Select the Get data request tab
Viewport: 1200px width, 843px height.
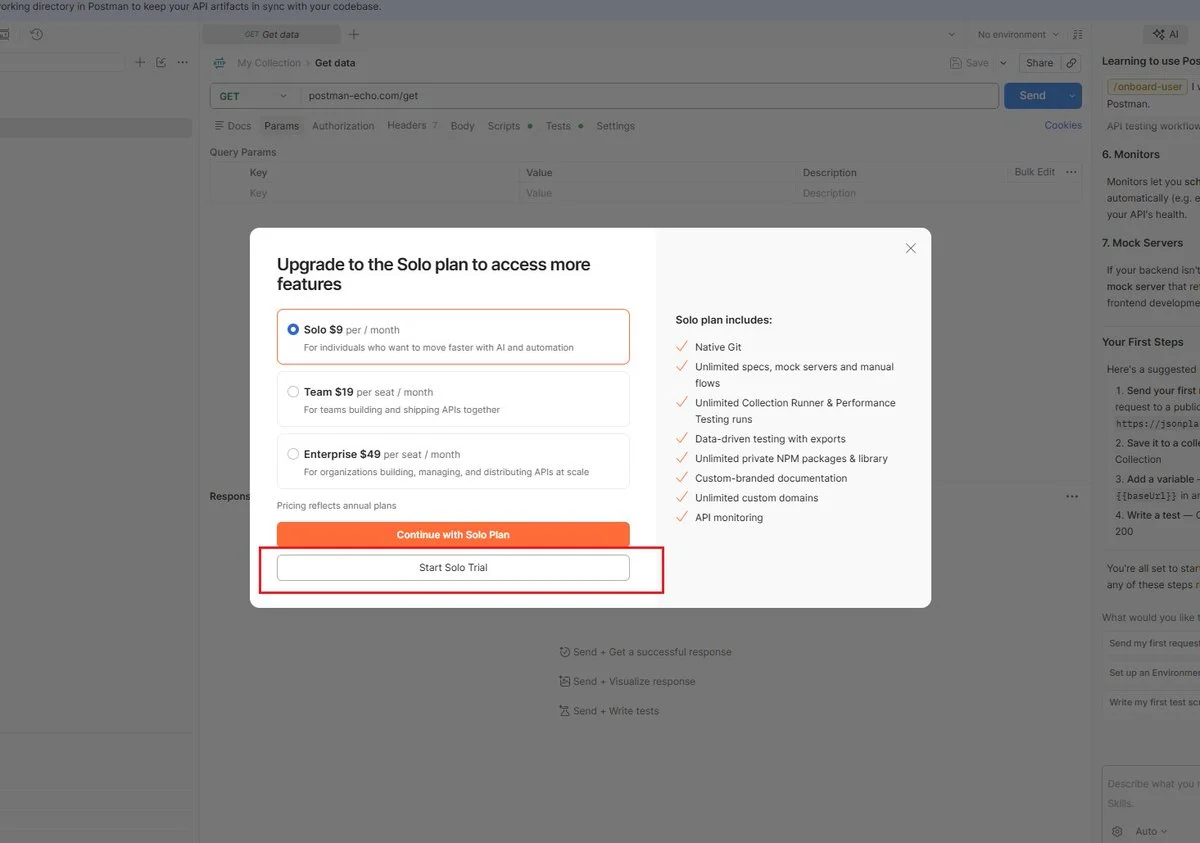click(271, 34)
